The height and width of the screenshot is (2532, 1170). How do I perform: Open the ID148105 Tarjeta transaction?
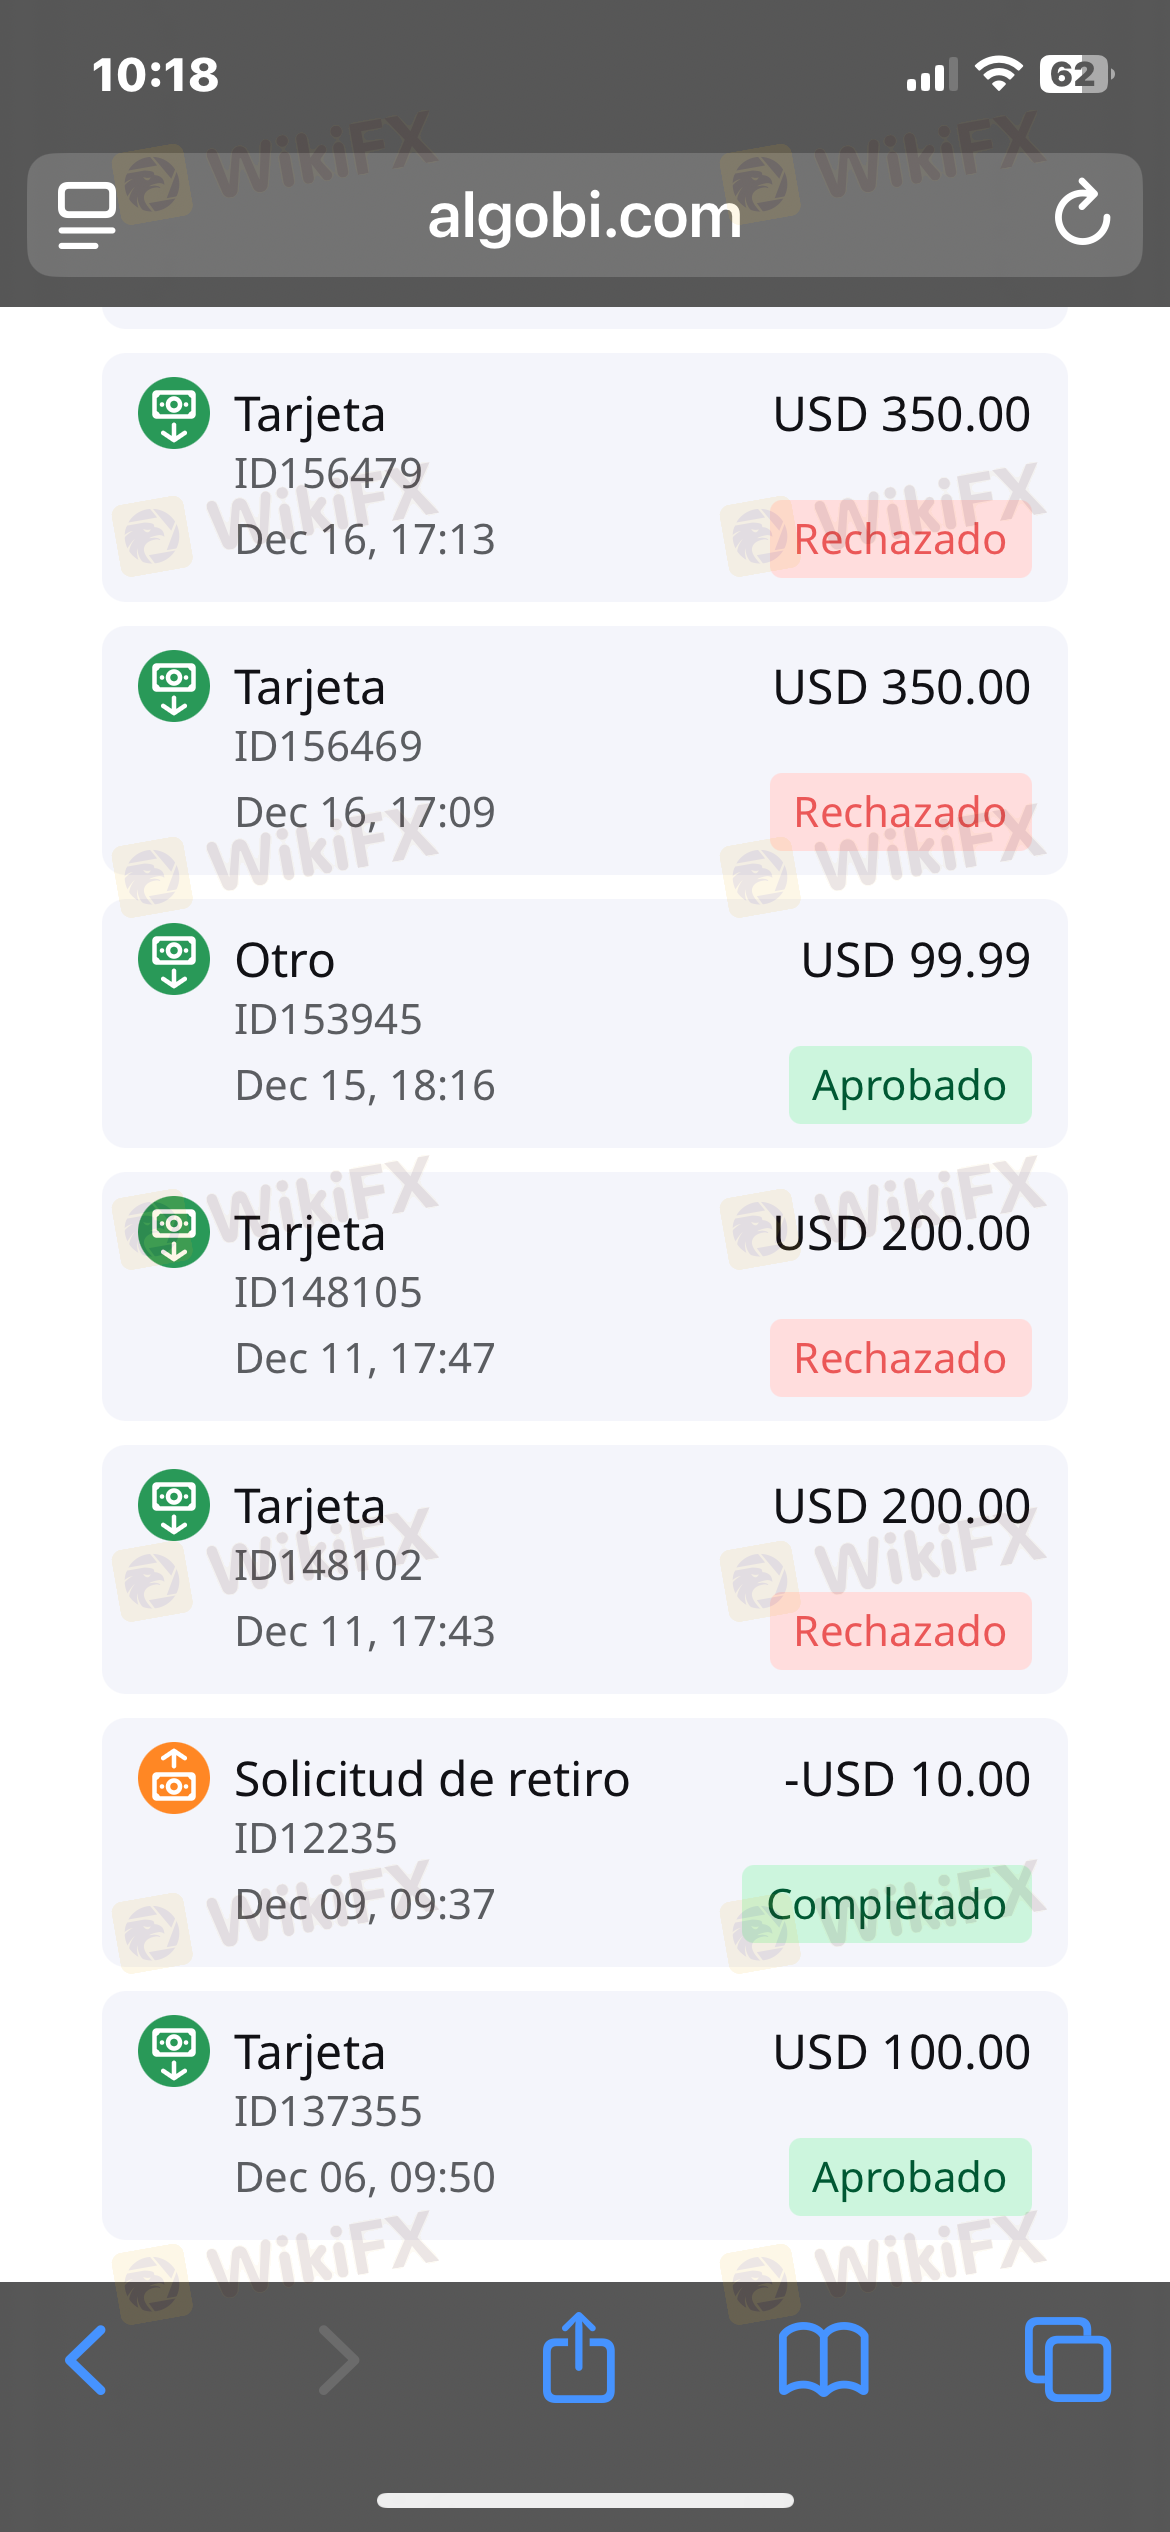click(x=584, y=1296)
